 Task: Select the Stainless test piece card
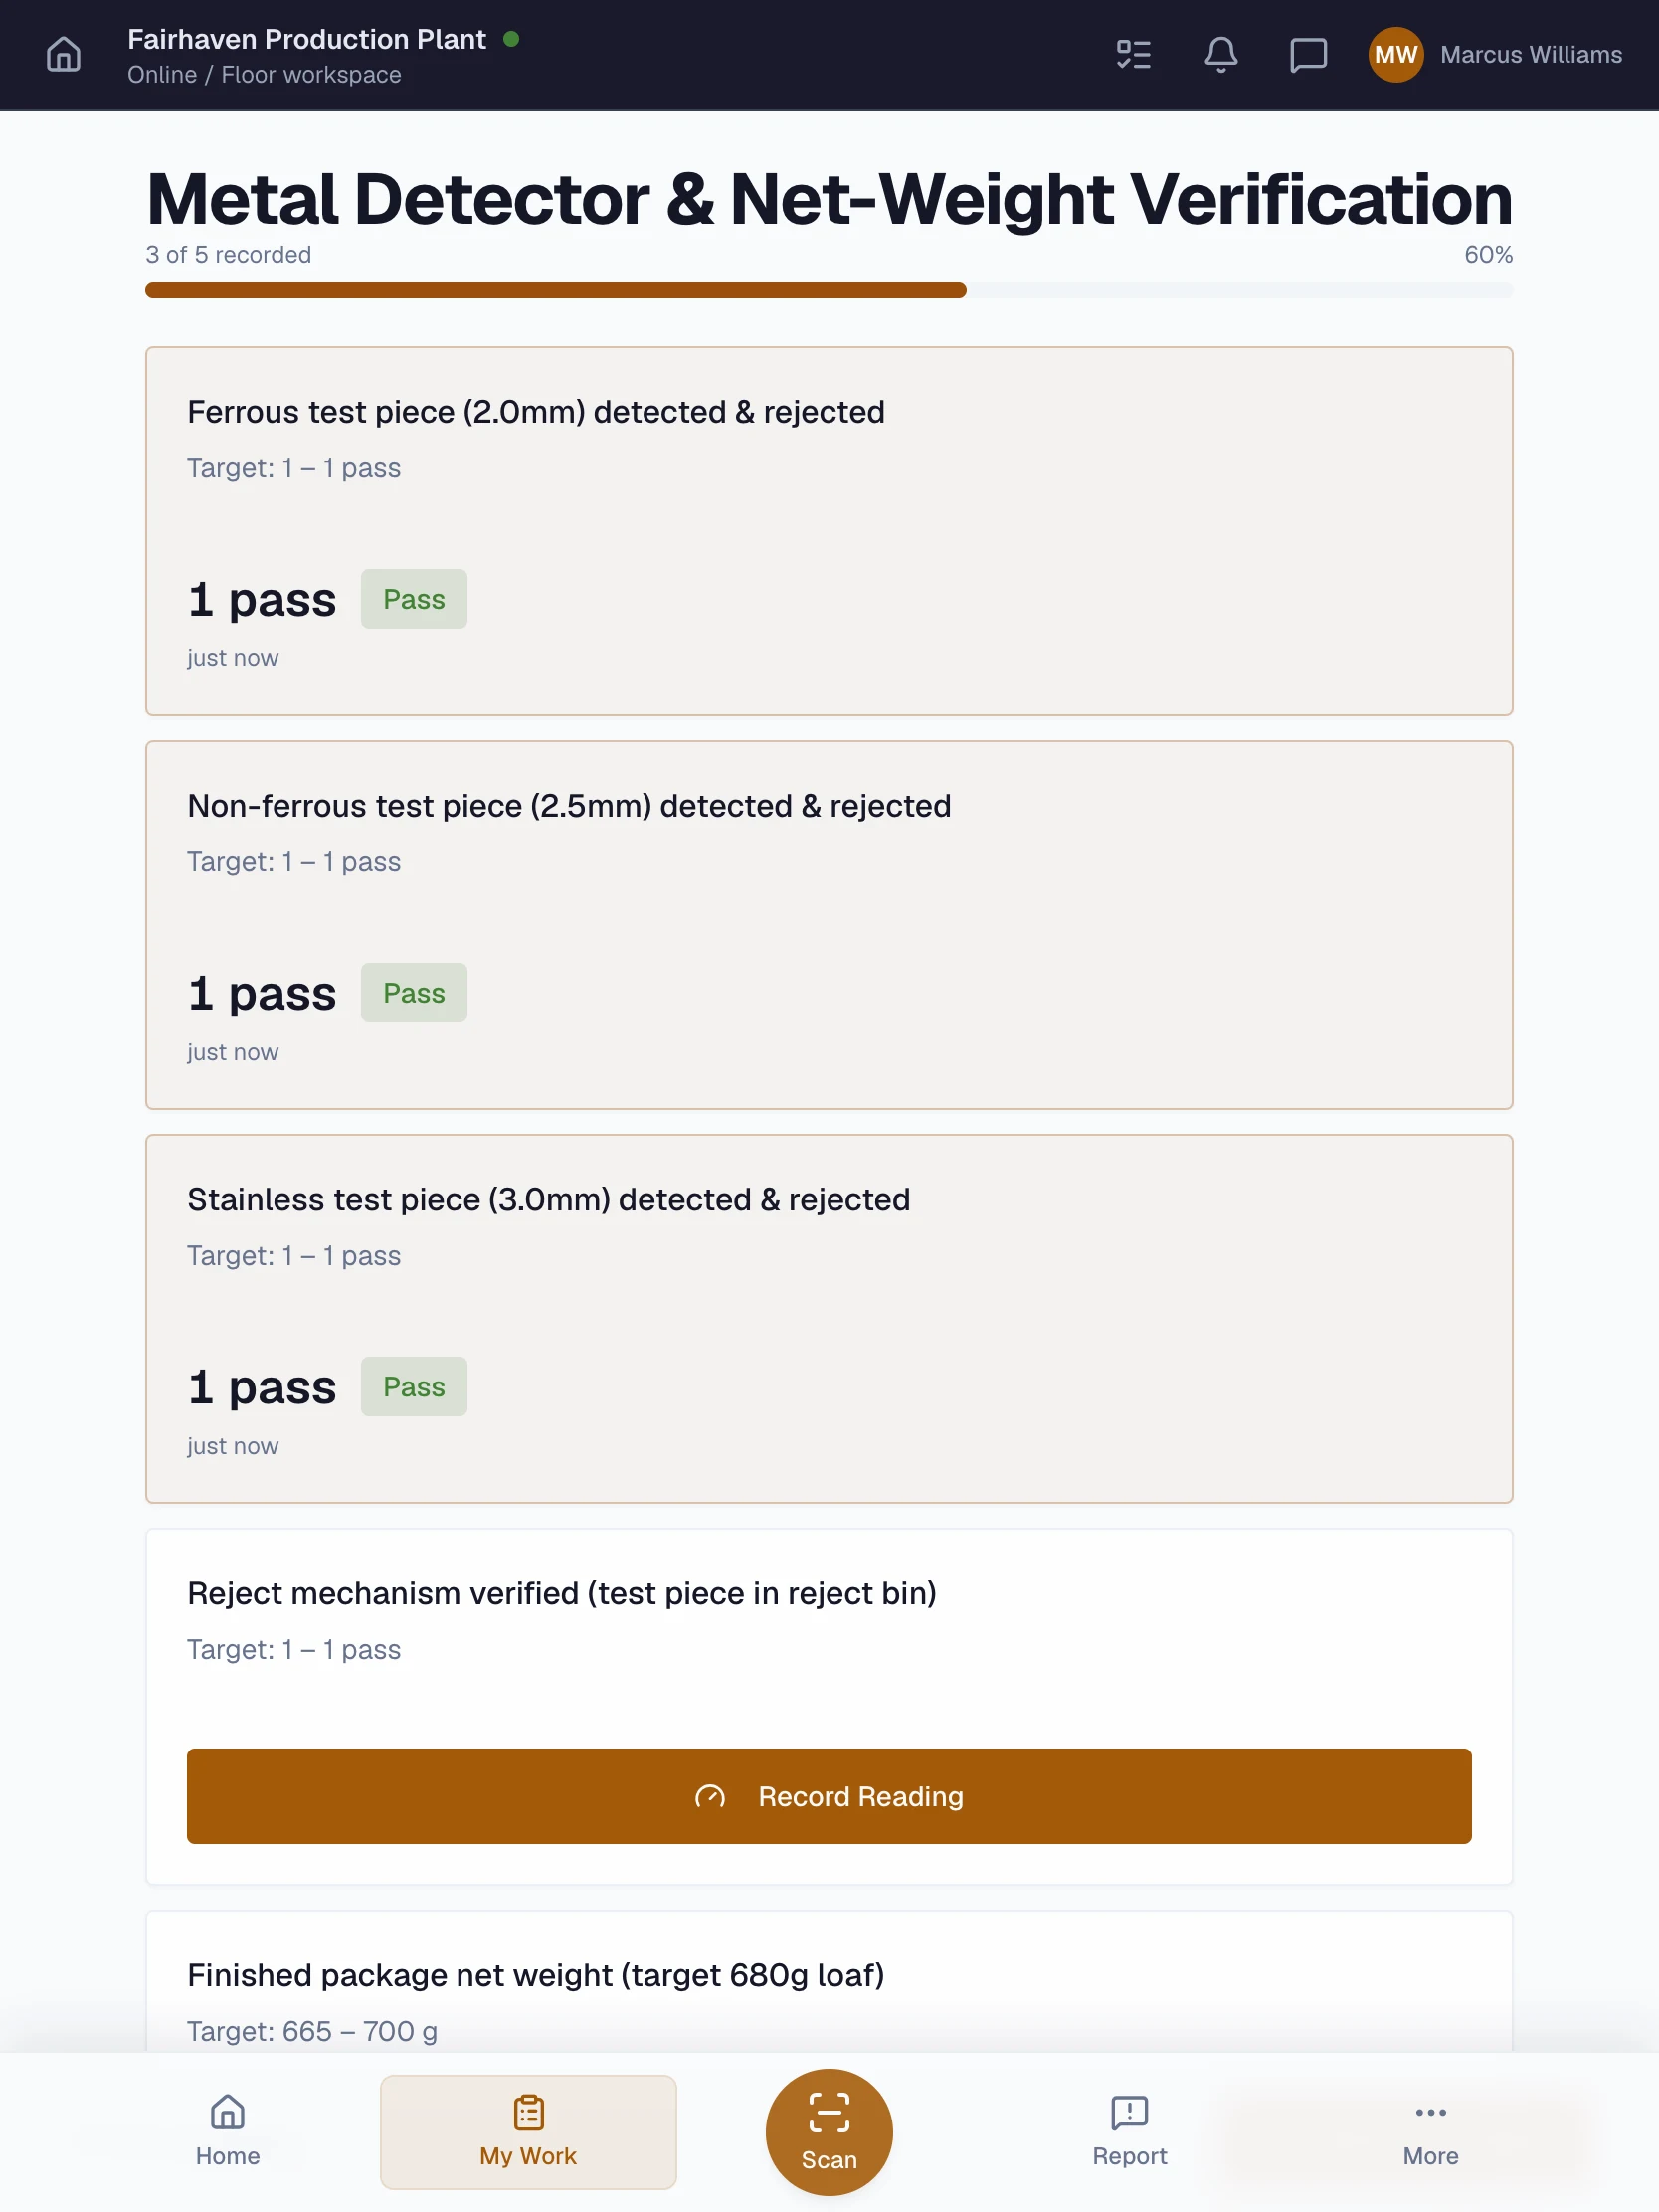coord(829,1318)
